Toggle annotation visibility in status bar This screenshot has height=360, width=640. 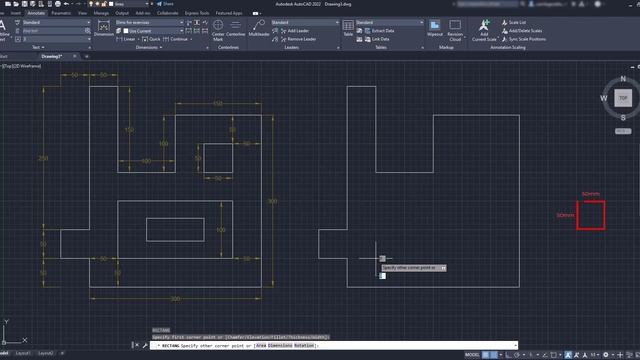[x=568, y=355]
